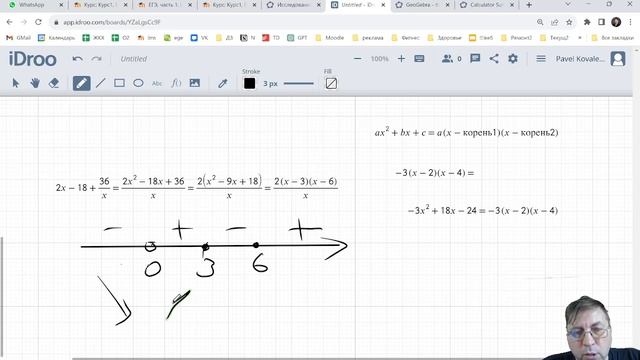Insert an image with image tool

pos(195,83)
